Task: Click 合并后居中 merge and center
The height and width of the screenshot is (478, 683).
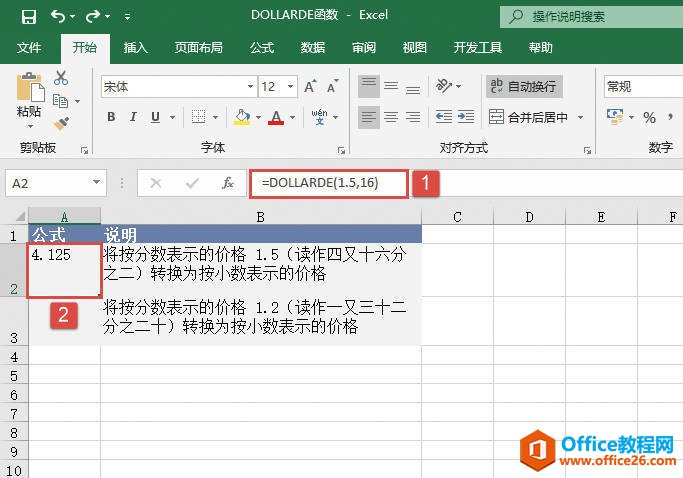Action: tap(528, 117)
